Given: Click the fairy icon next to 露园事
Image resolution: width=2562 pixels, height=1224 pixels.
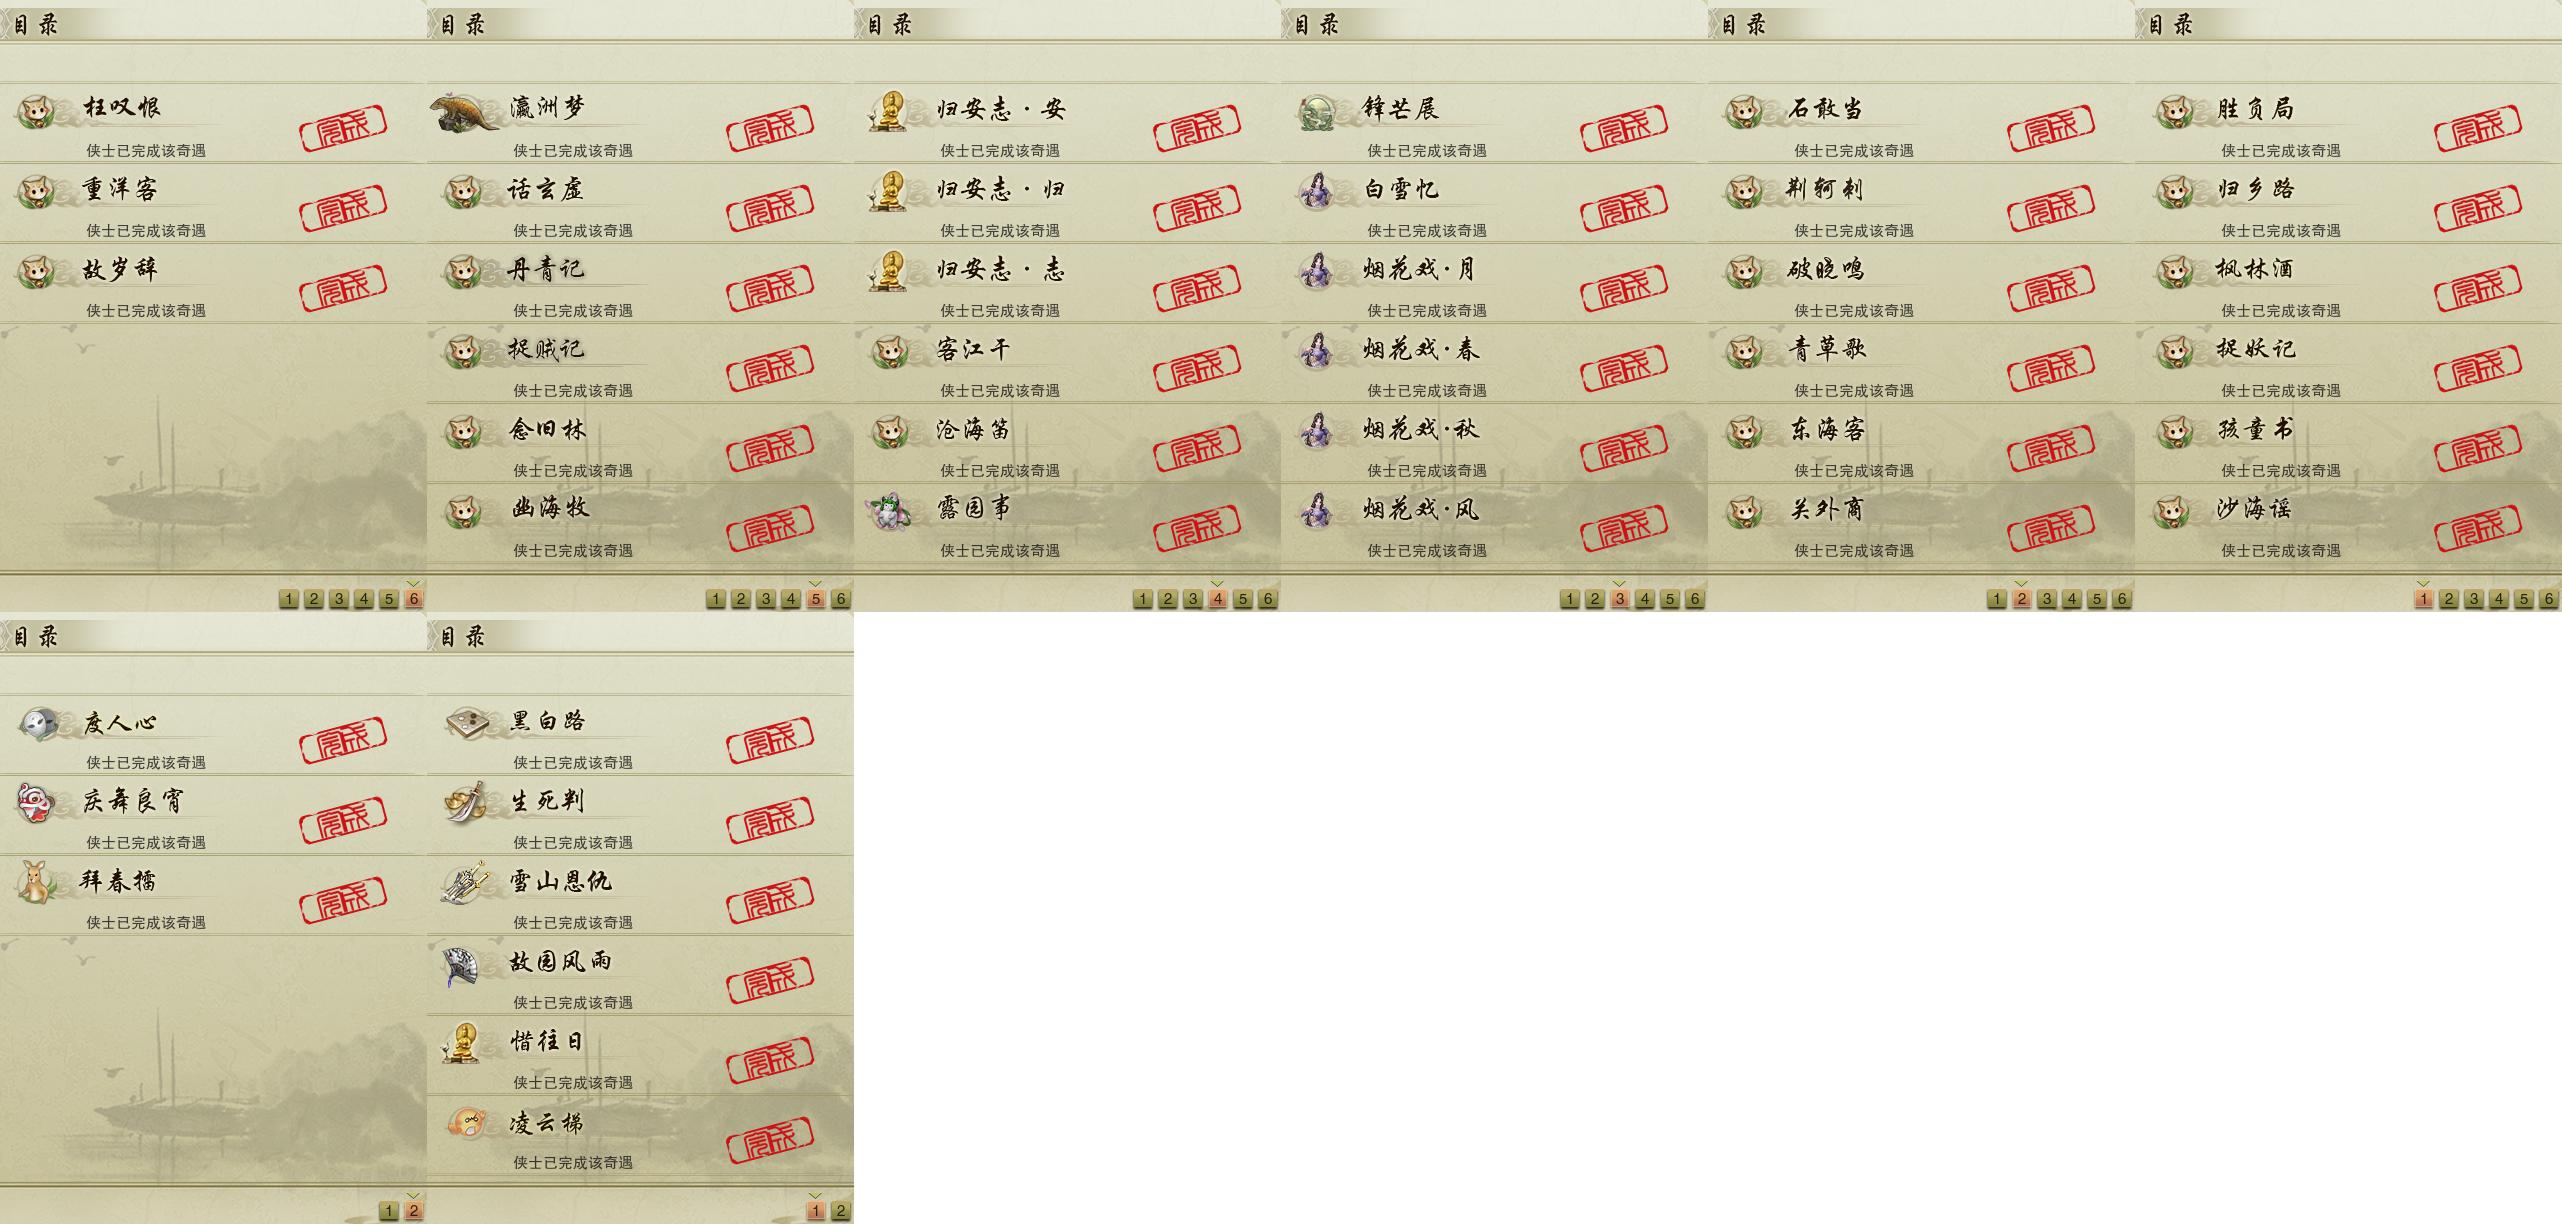Looking at the screenshot, I should coord(890,511).
